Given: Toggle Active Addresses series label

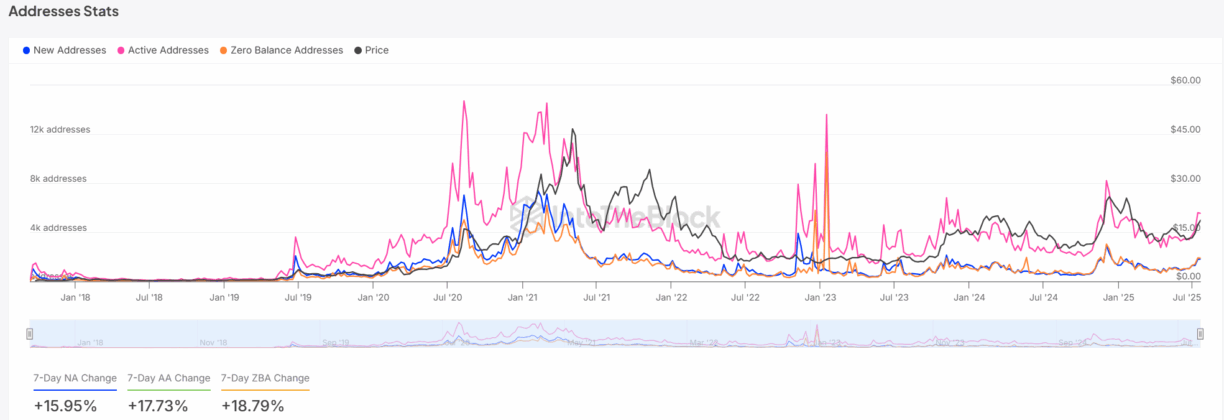Looking at the screenshot, I should coord(168,50).
